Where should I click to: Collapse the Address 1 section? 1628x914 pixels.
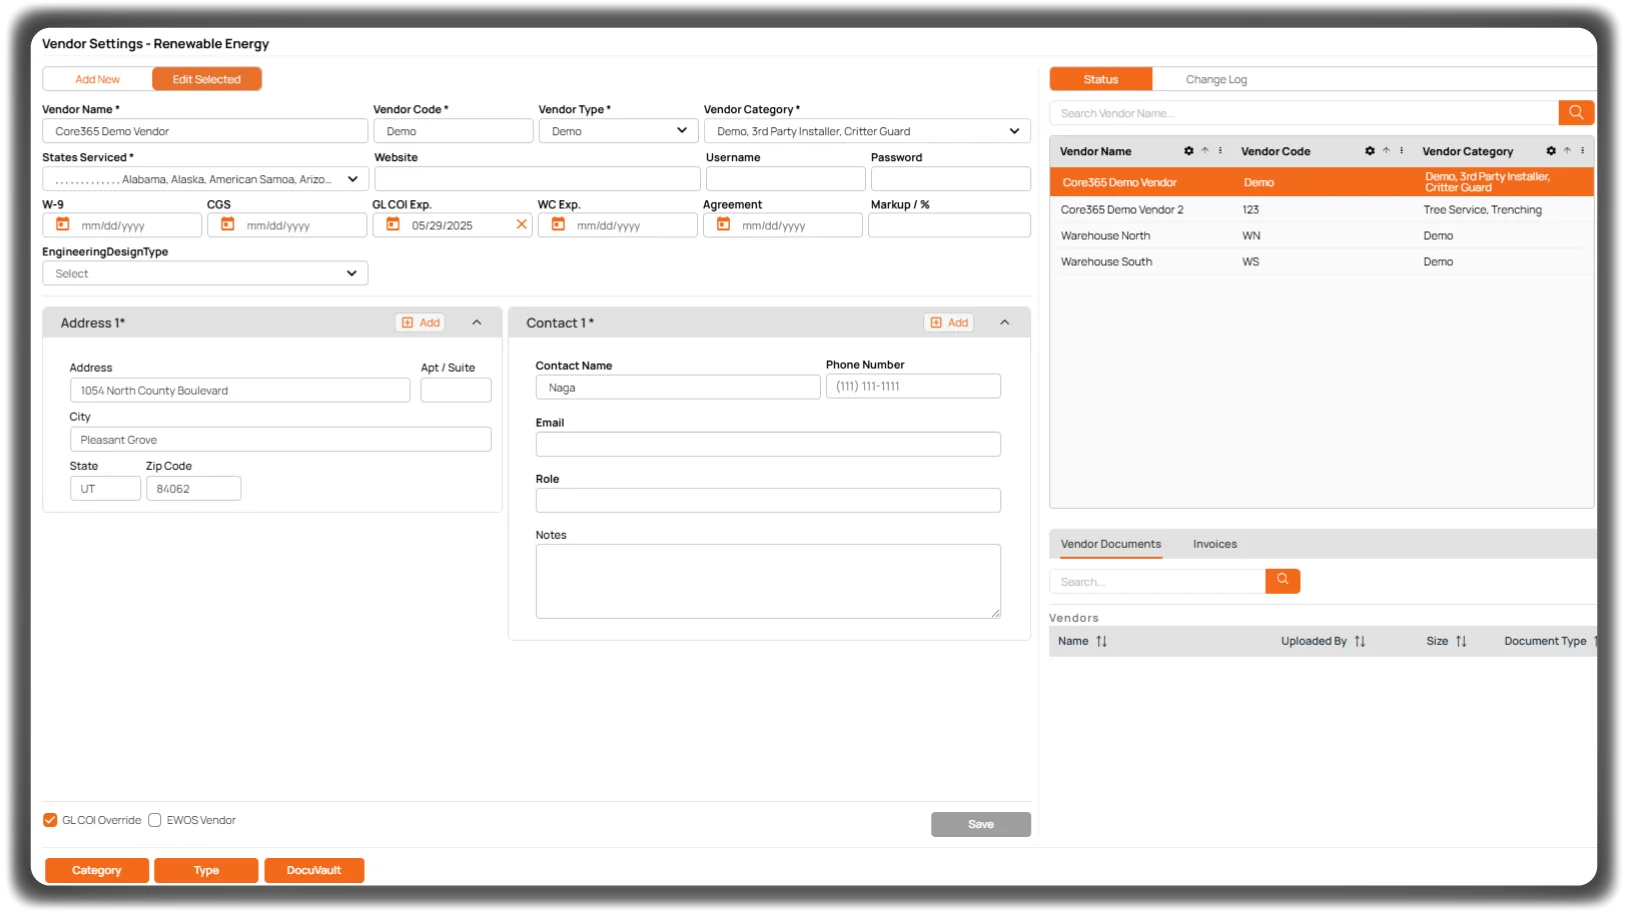click(477, 322)
